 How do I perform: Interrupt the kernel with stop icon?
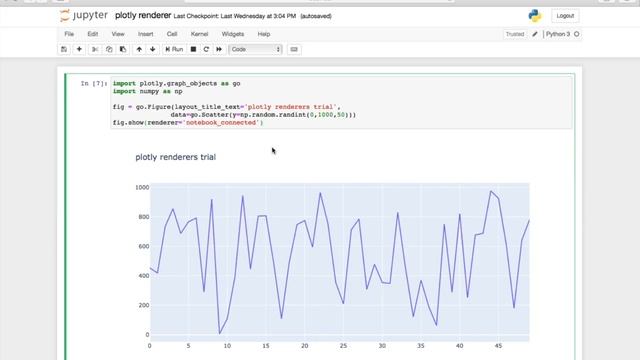(193, 49)
